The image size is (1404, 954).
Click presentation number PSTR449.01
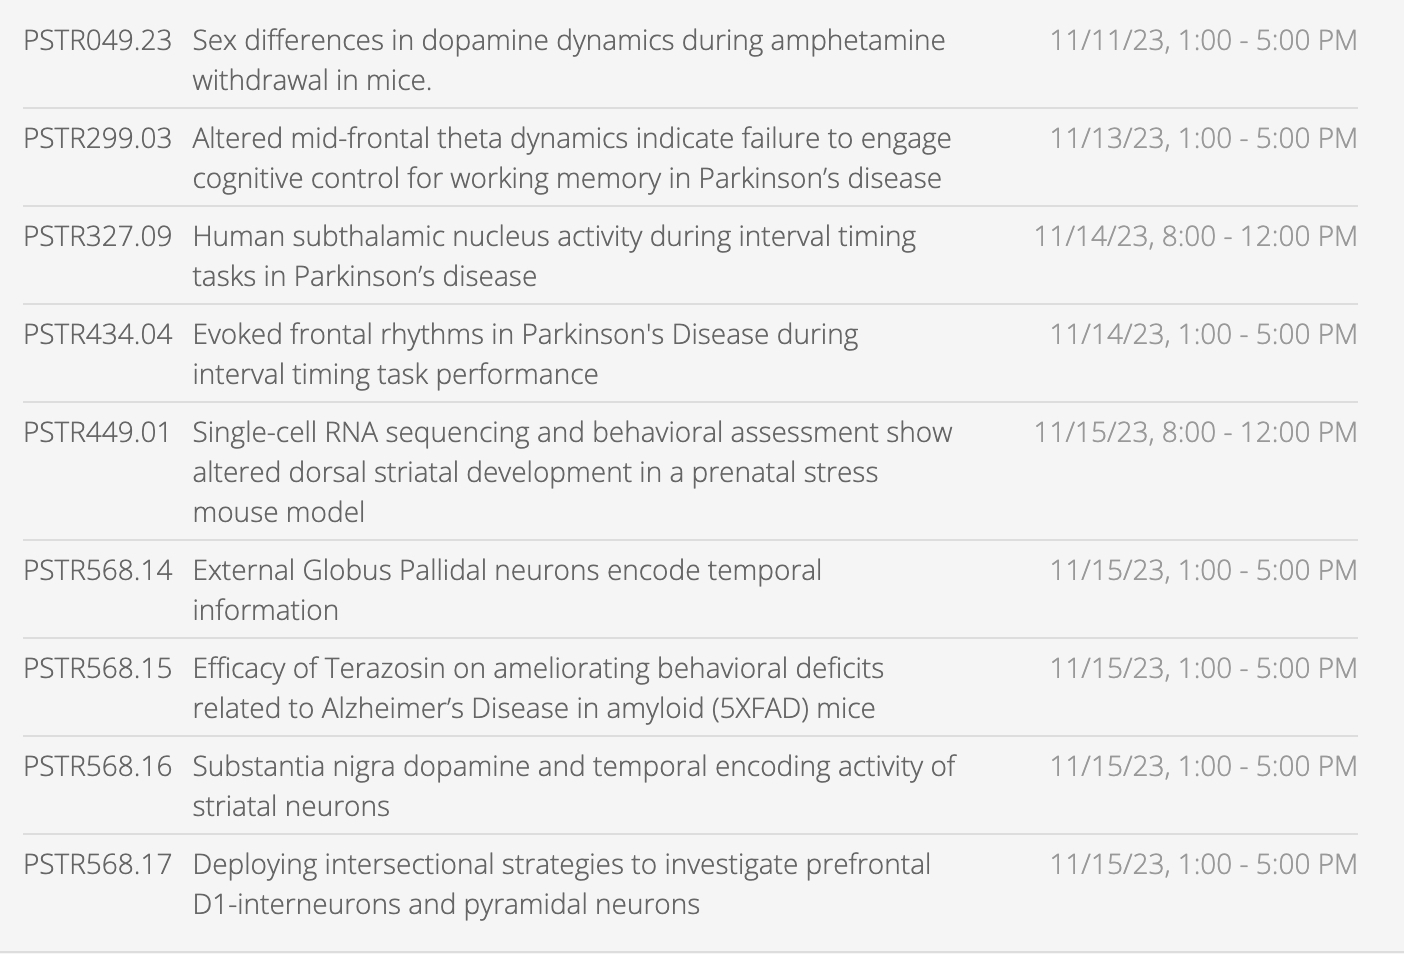[97, 433]
